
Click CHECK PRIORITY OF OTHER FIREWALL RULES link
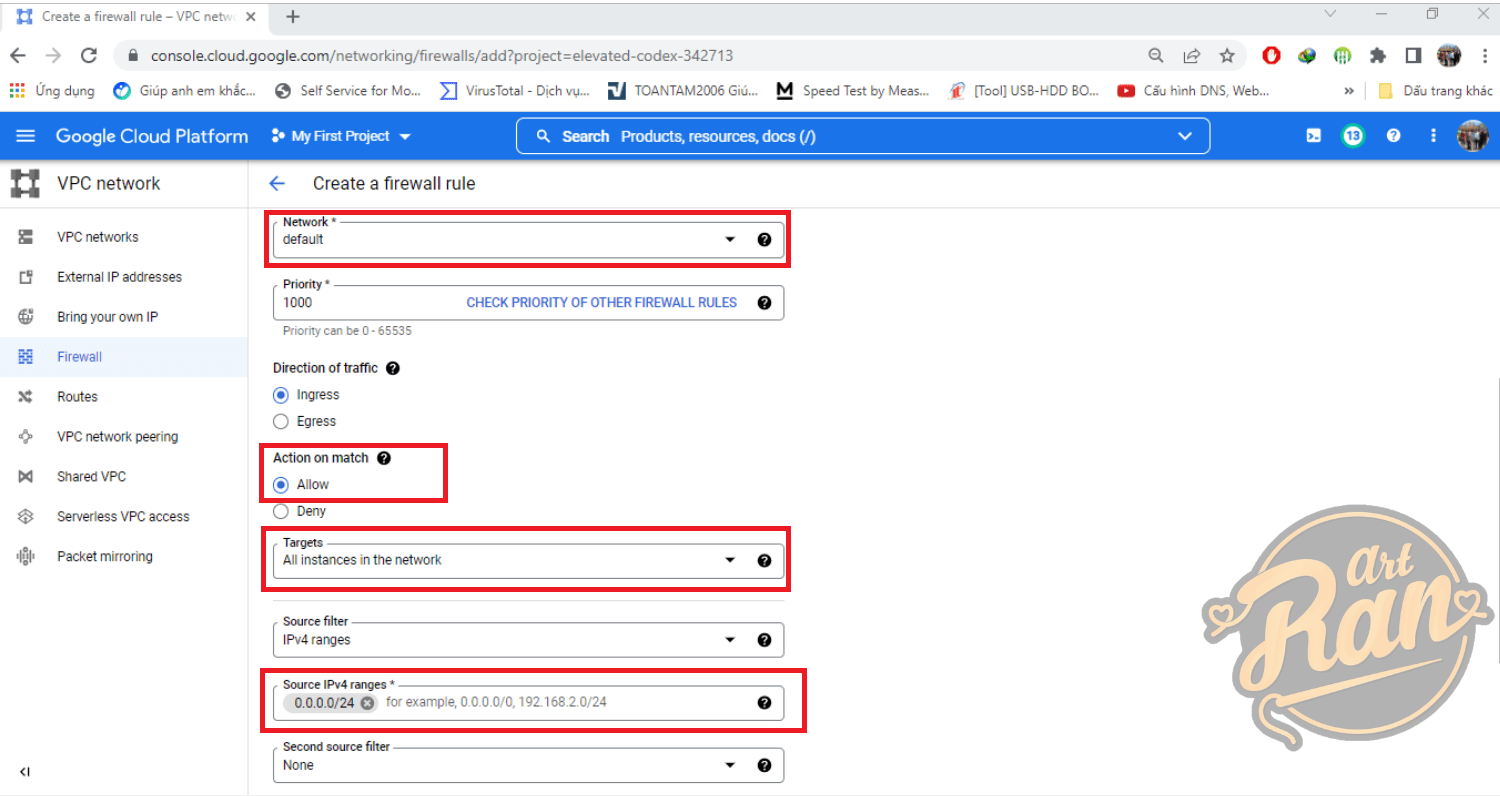point(602,302)
